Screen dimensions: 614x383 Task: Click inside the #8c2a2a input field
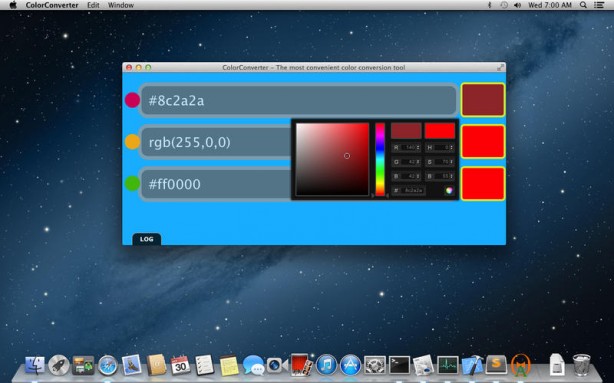click(298, 100)
